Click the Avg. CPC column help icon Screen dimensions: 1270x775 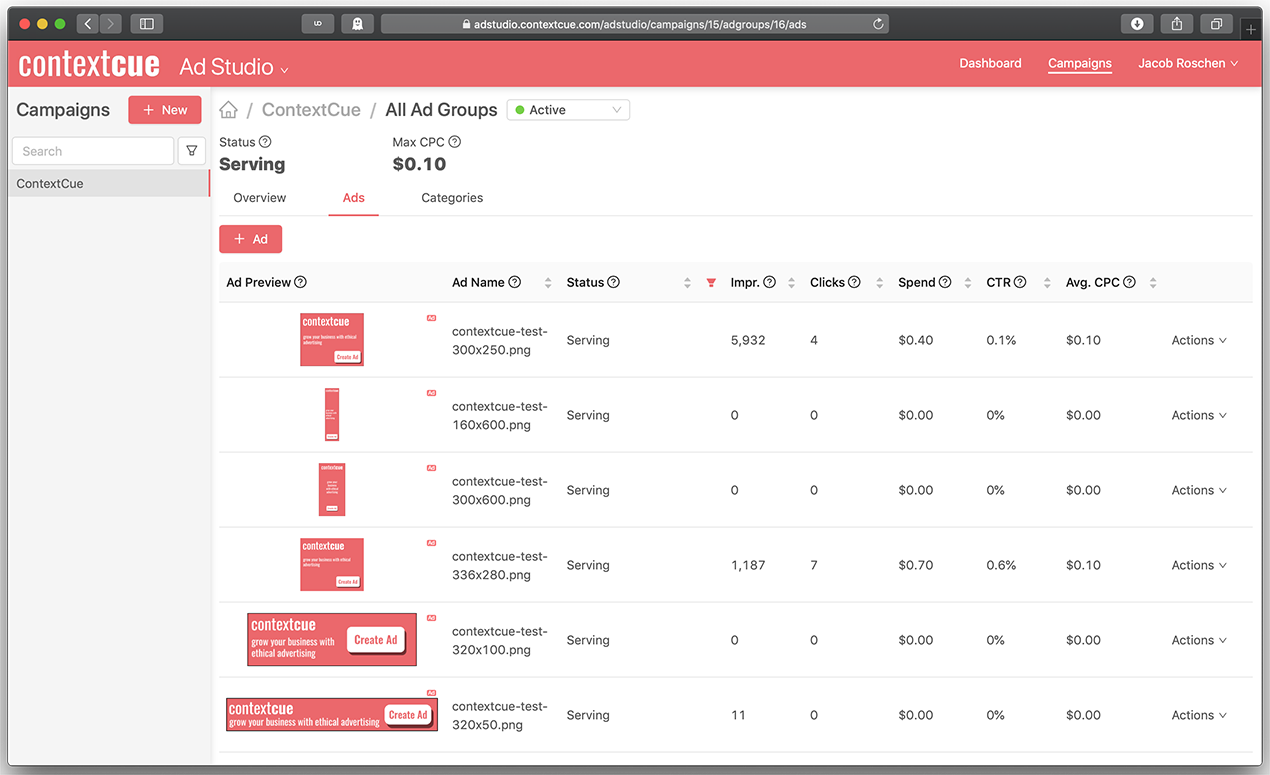coord(1129,282)
